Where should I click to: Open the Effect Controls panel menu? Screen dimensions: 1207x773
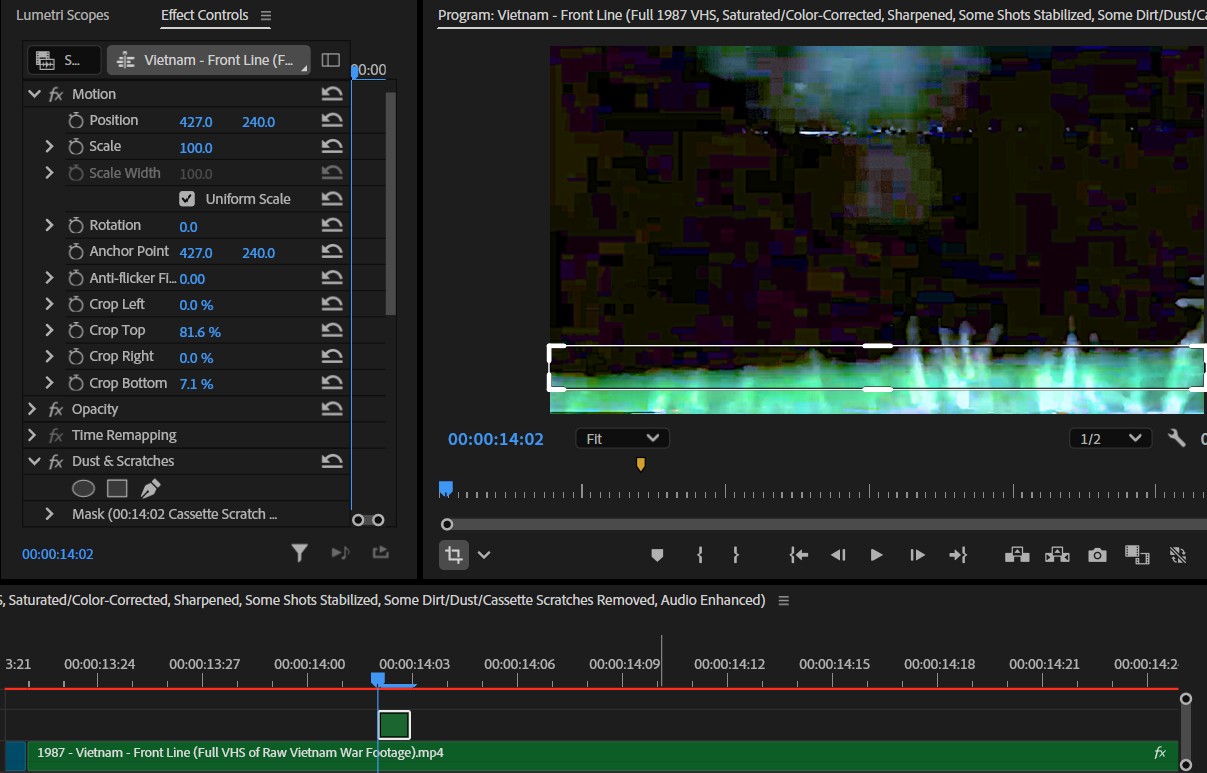point(266,16)
